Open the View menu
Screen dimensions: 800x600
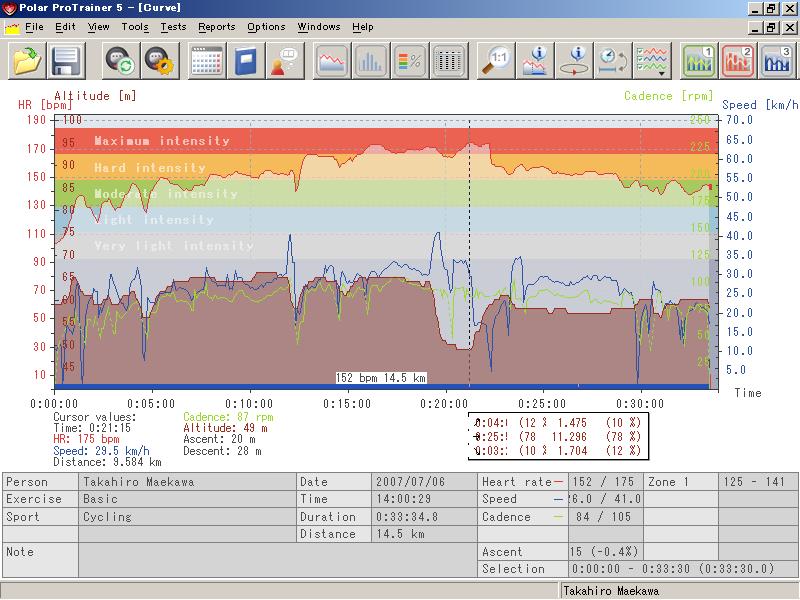pos(98,27)
